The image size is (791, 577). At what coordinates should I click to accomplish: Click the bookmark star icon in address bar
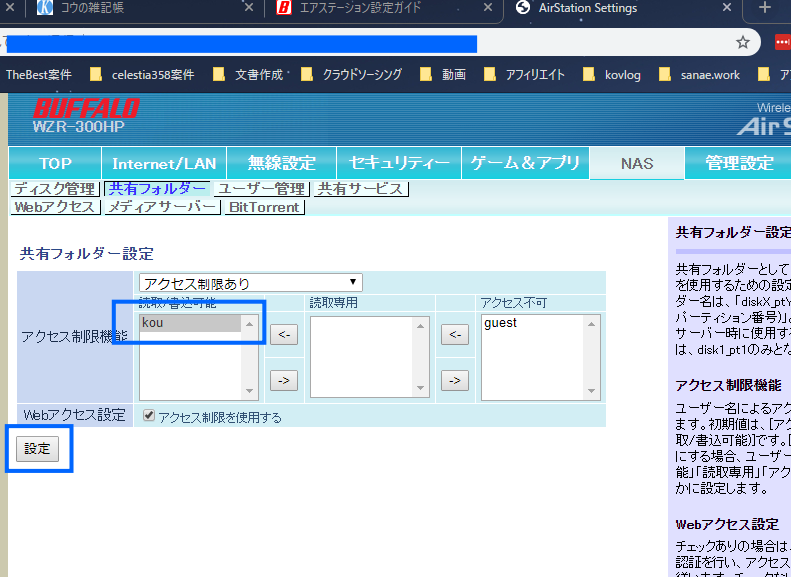pos(743,43)
